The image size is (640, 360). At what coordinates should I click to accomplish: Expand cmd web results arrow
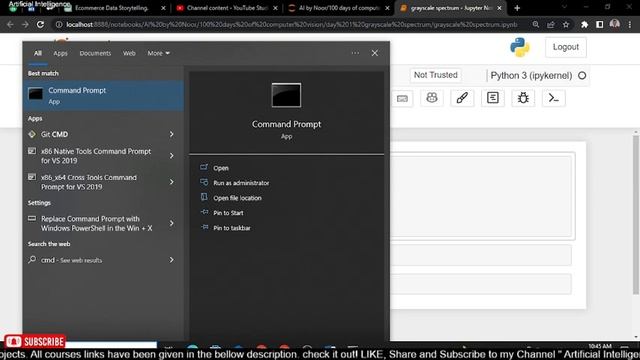(172, 260)
